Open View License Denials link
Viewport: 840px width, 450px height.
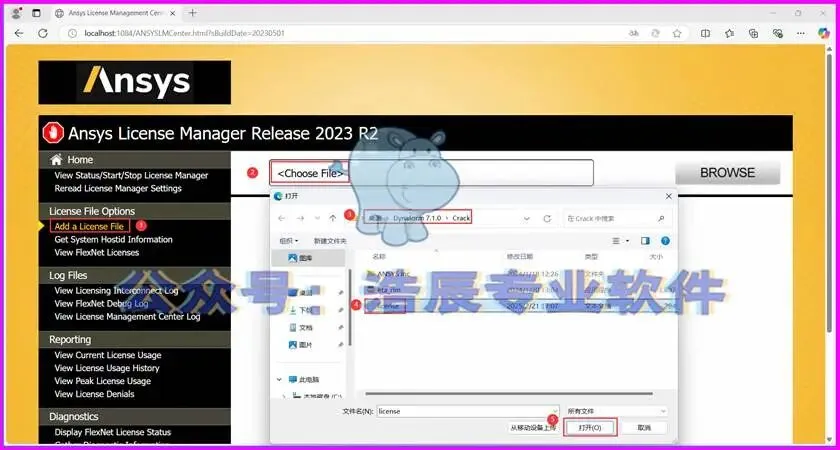tap(94, 394)
